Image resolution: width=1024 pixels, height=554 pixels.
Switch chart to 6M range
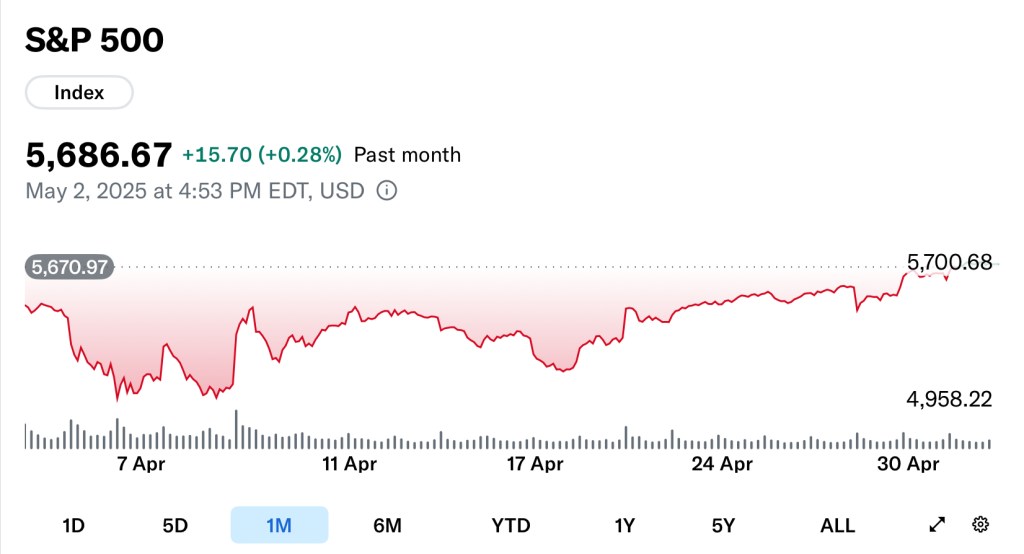pyautogui.click(x=387, y=525)
